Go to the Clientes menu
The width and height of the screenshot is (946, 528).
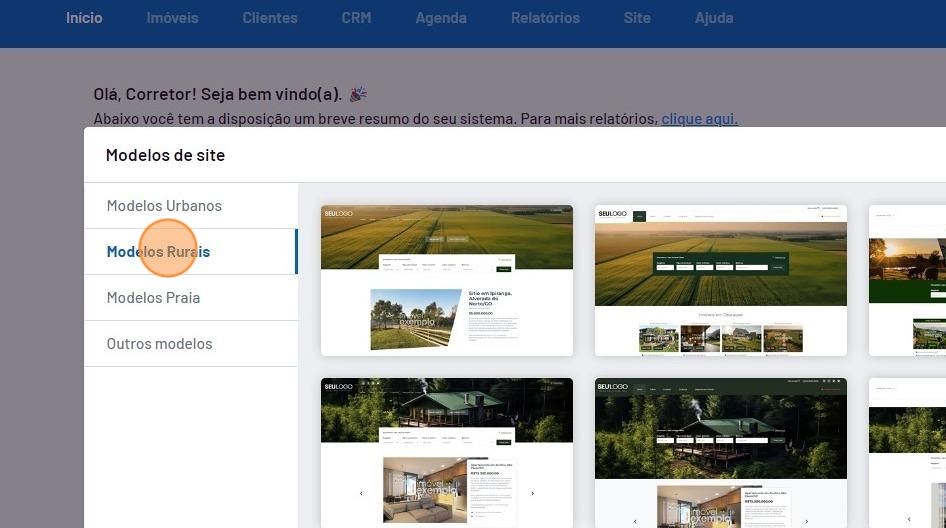[269, 18]
